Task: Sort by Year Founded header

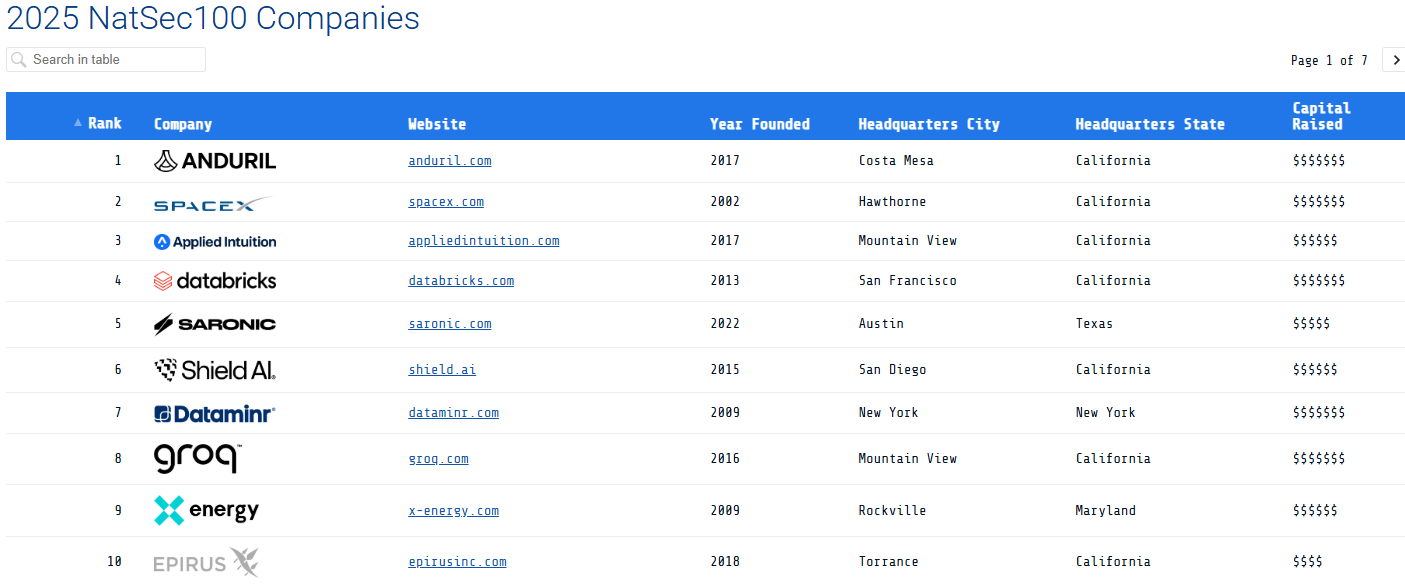Action: click(760, 124)
